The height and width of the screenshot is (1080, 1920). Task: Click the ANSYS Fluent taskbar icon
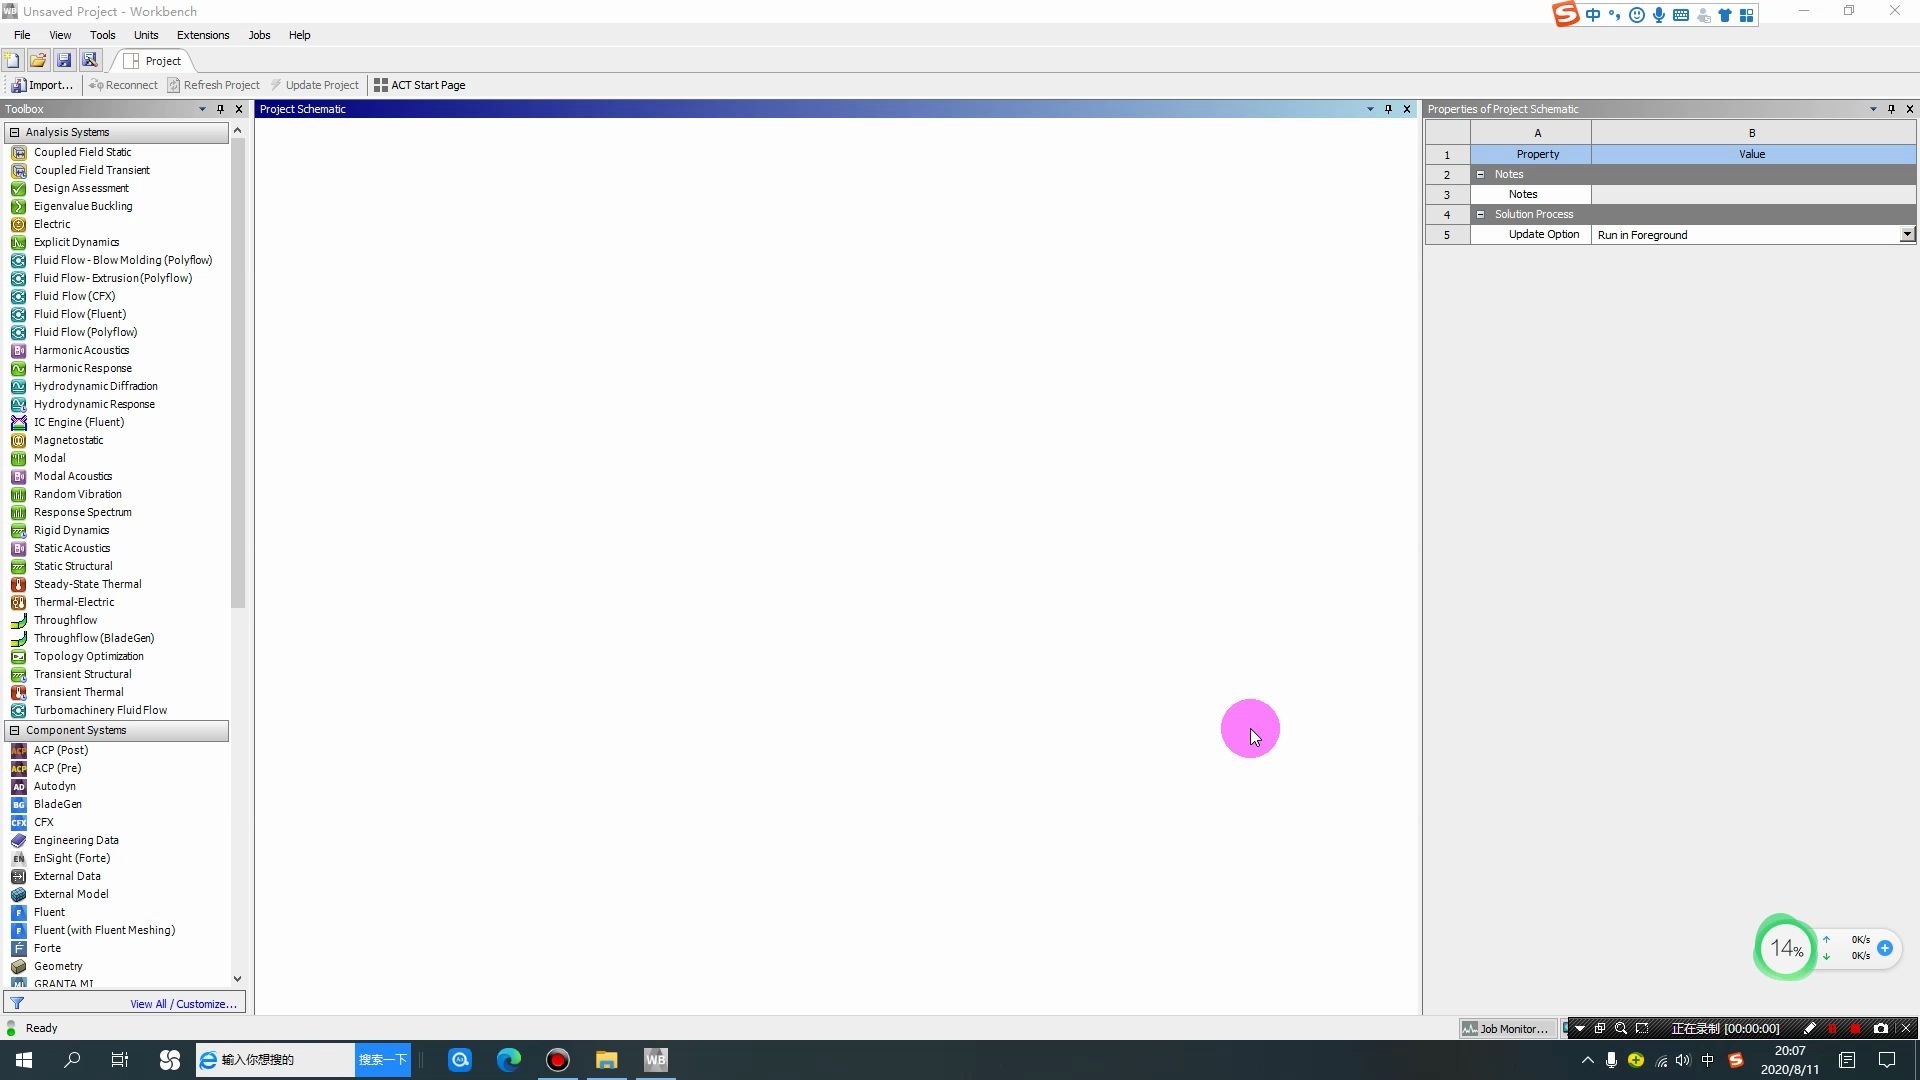tap(655, 1059)
